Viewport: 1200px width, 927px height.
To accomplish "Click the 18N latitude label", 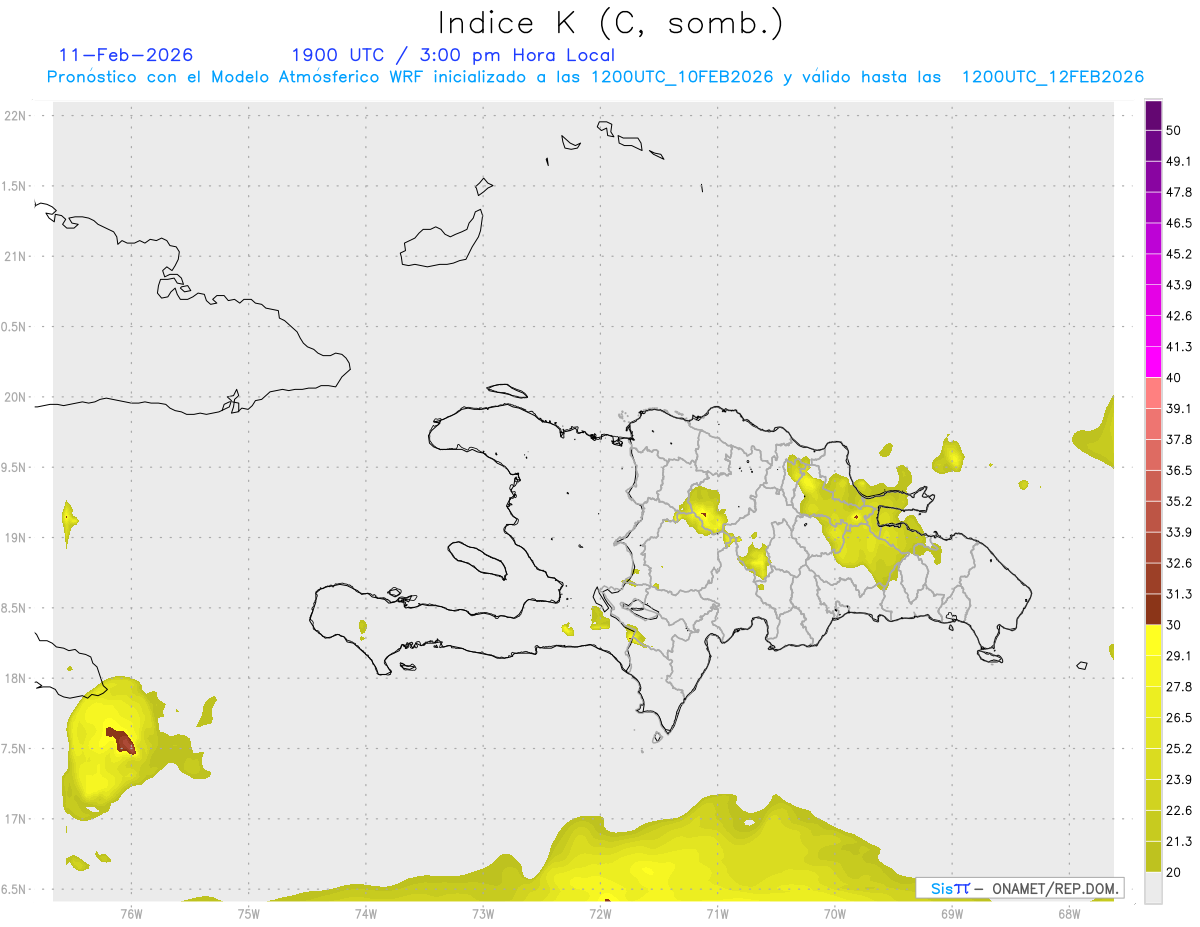I will tap(17, 678).
